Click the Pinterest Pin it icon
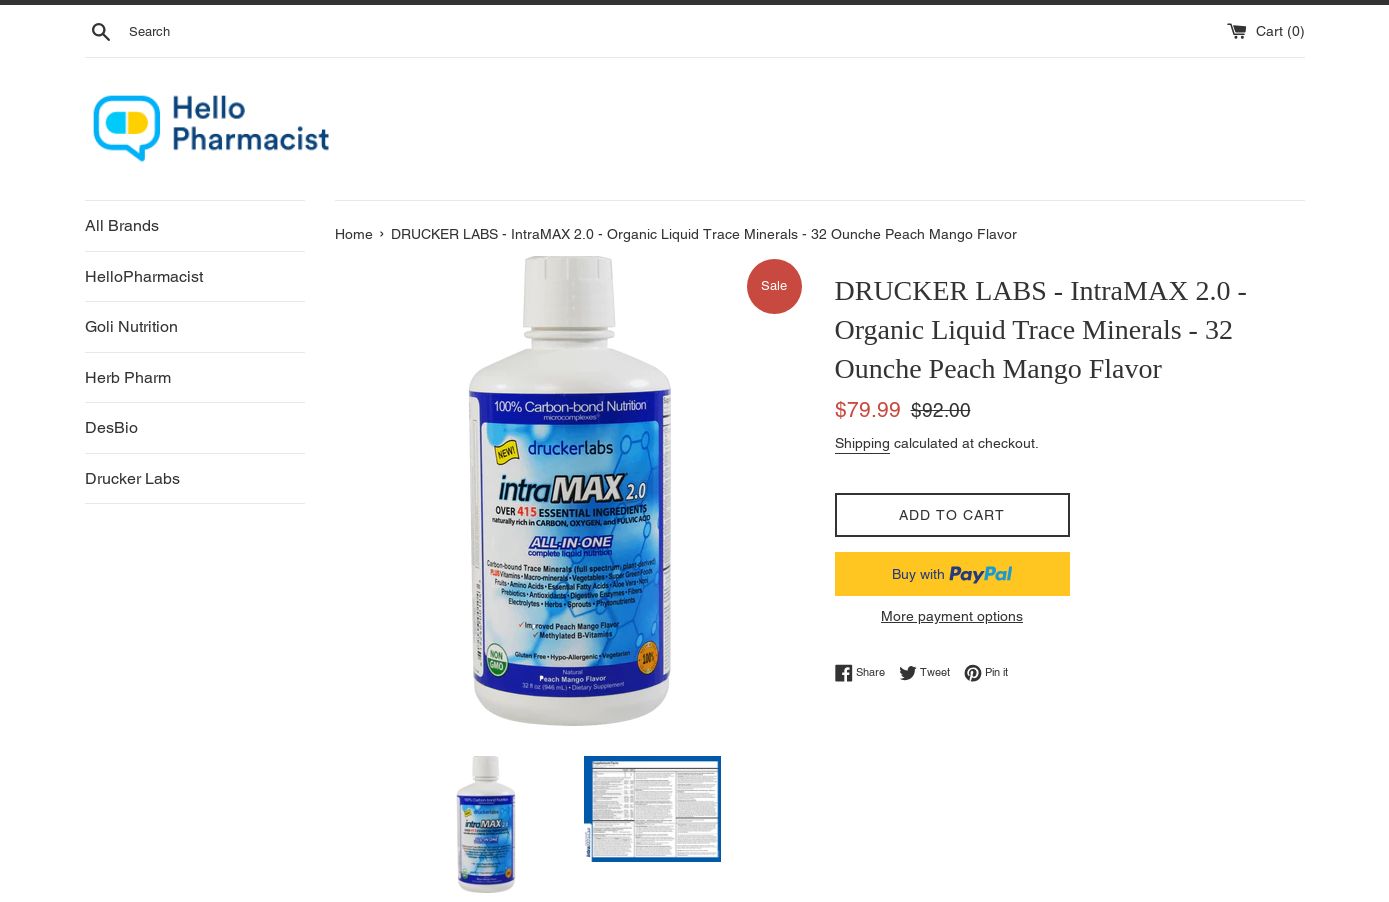 click(x=973, y=673)
